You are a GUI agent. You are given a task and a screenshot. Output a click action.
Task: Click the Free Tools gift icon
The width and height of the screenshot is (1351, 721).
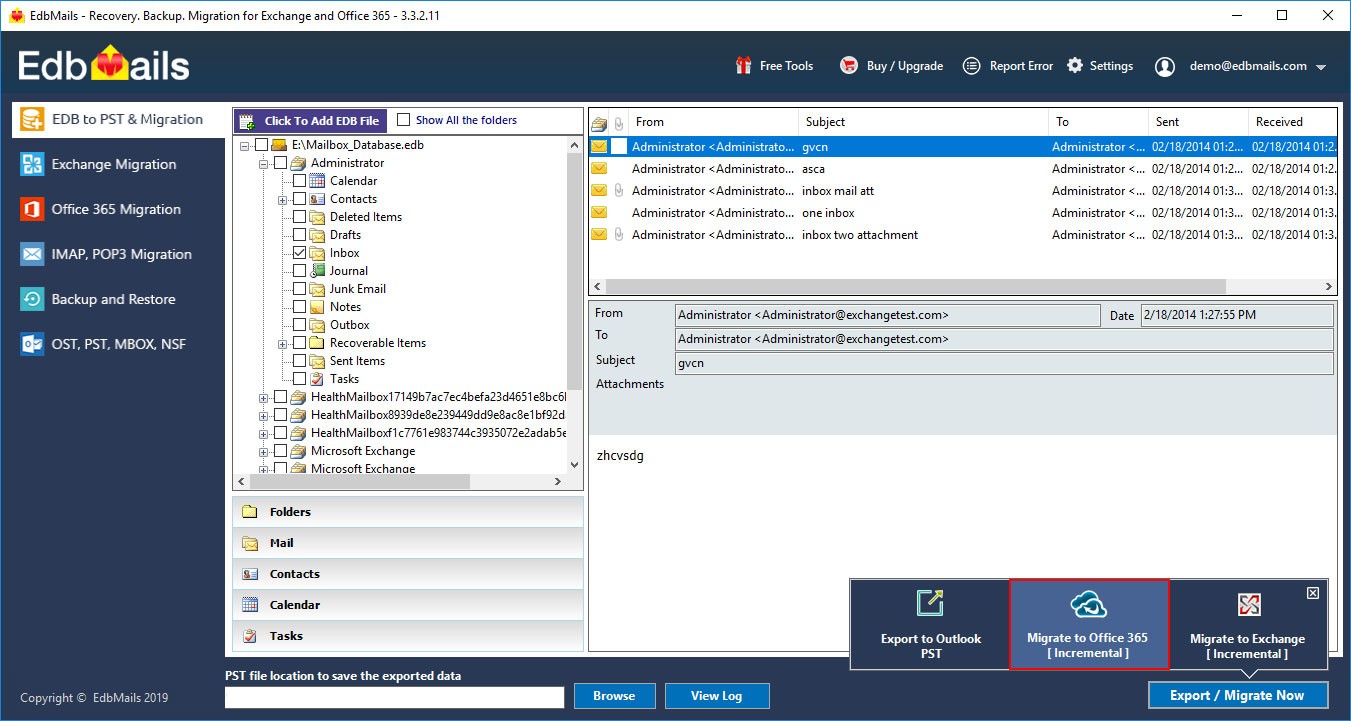point(742,66)
